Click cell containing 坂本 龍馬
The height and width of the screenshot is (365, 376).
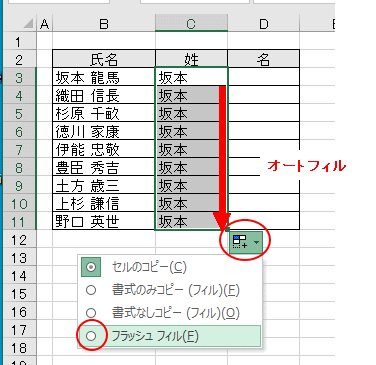coord(104,77)
